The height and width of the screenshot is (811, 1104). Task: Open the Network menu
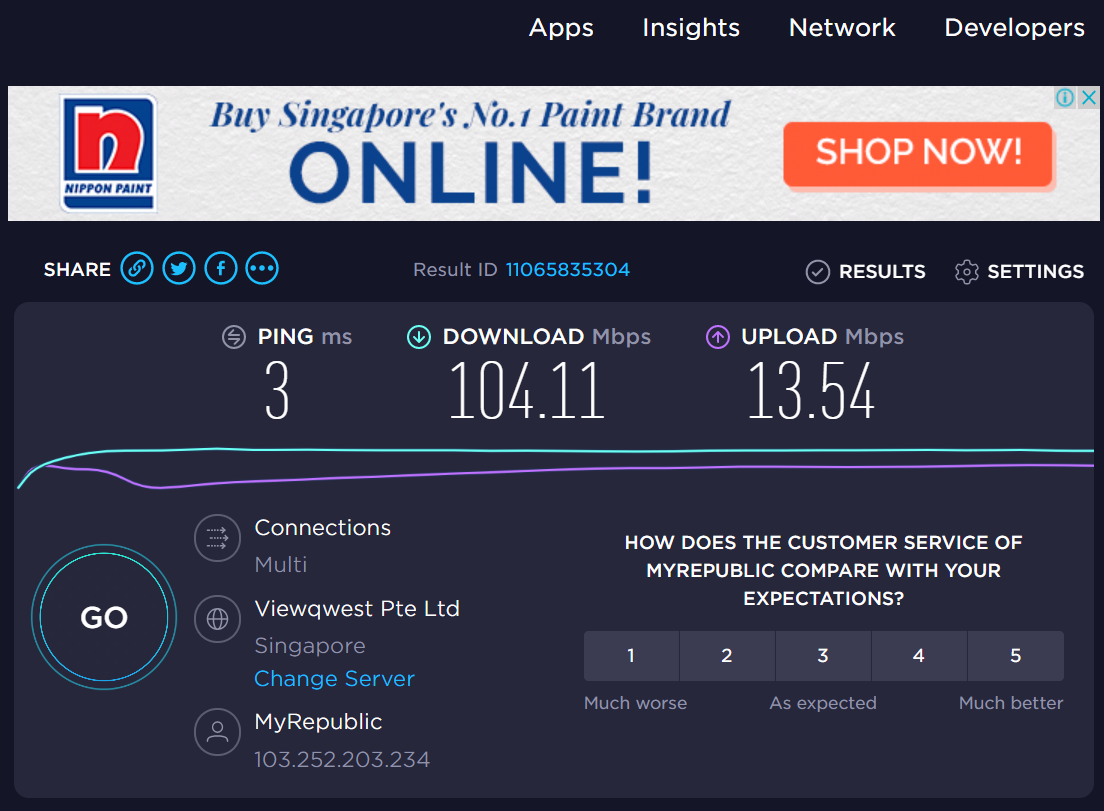[x=842, y=28]
